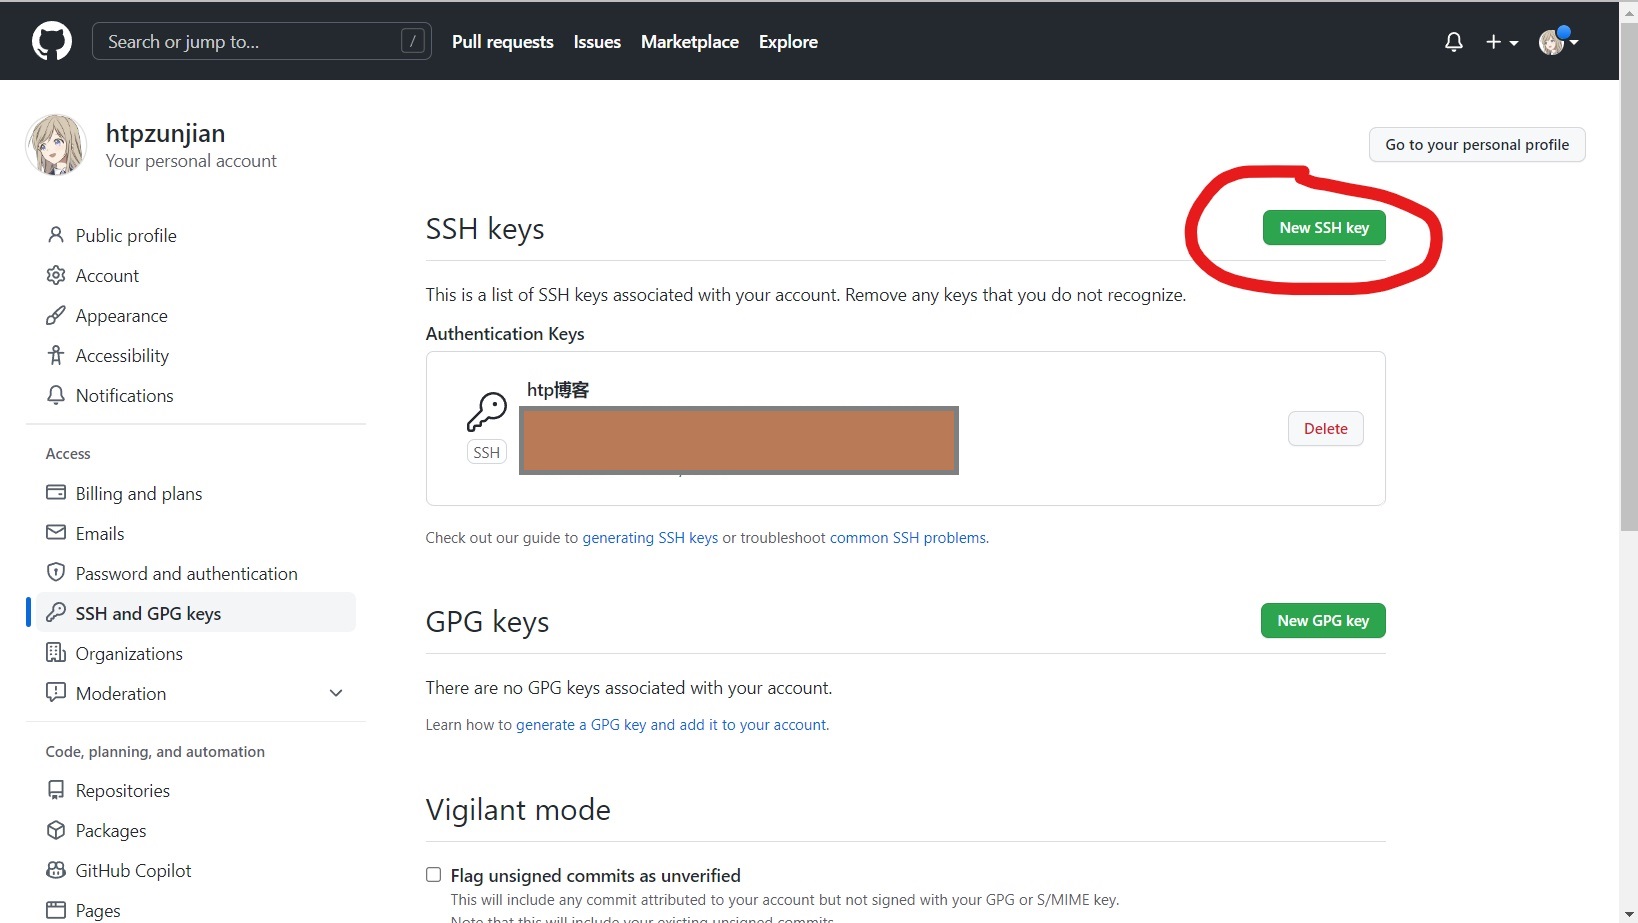This screenshot has height=923, width=1638.
Task: Go to Pull requests in top navigation
Action: [502, 42]
